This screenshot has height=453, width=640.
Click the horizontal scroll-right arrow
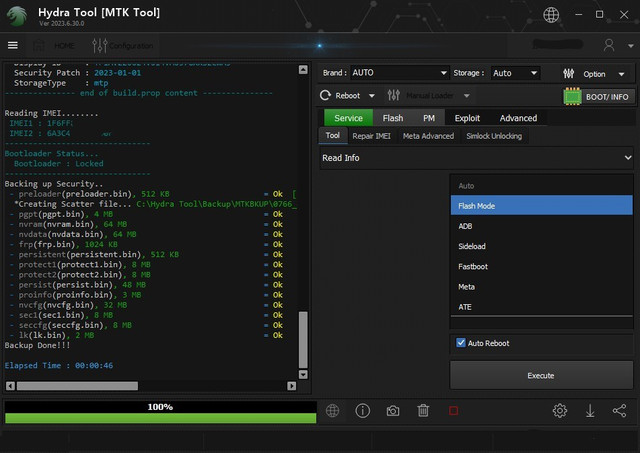coord(292,386)
